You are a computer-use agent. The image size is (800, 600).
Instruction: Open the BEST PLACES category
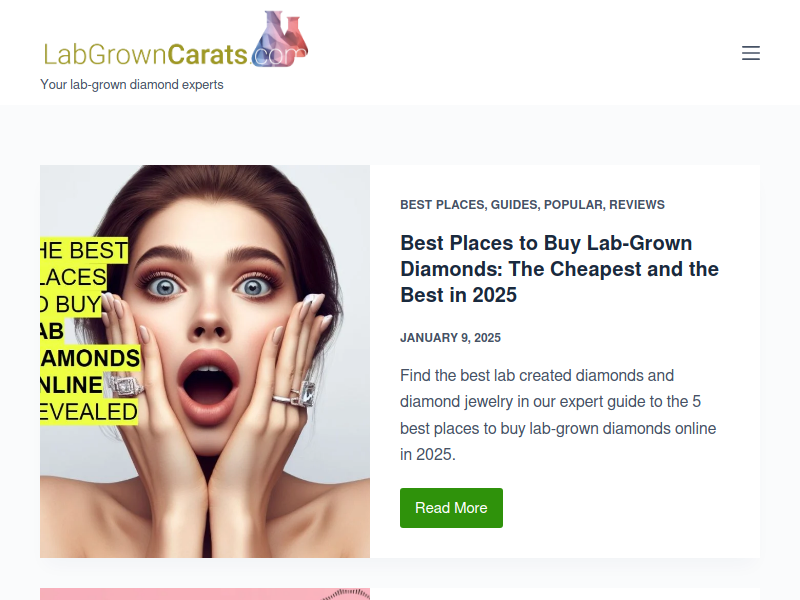(x=442, y=205)
